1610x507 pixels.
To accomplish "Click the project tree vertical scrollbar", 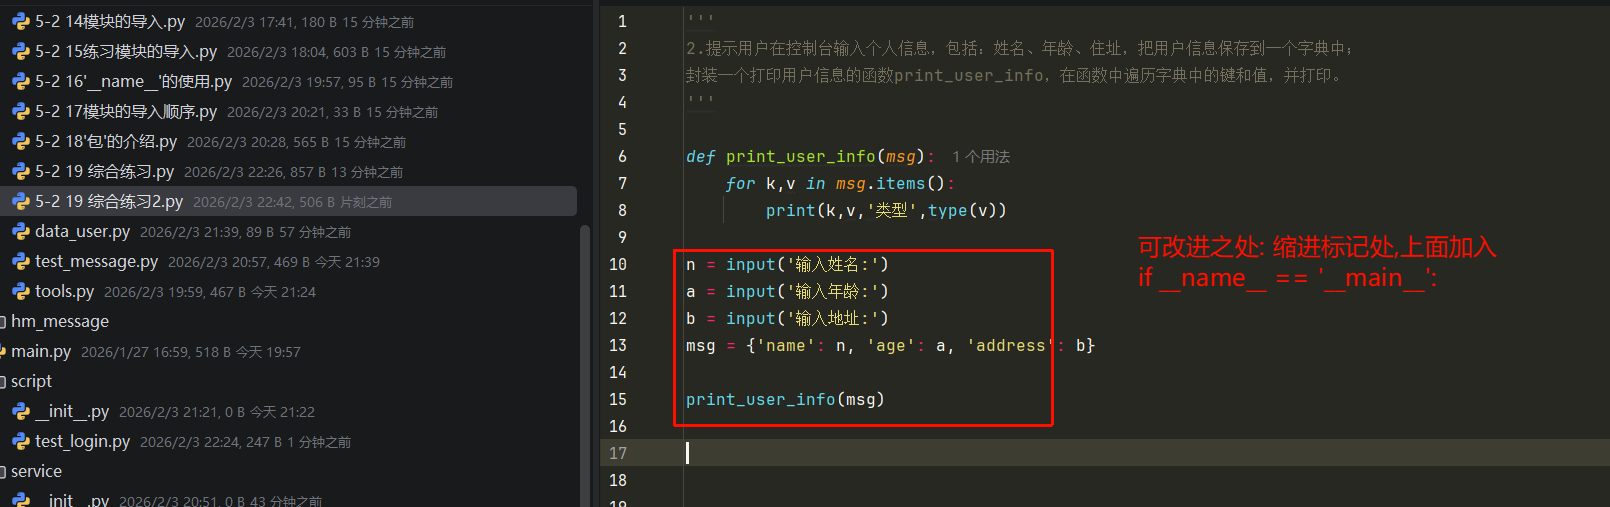I will [585, 365].
